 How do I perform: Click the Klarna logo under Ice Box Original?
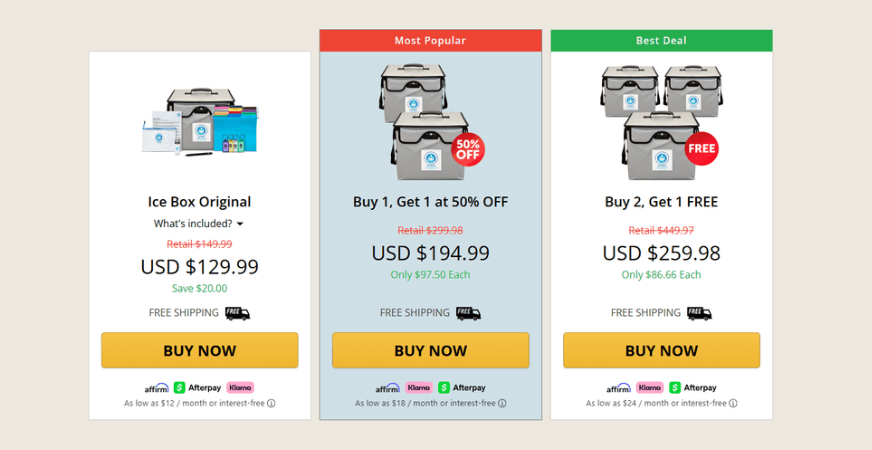coord(240,387)
